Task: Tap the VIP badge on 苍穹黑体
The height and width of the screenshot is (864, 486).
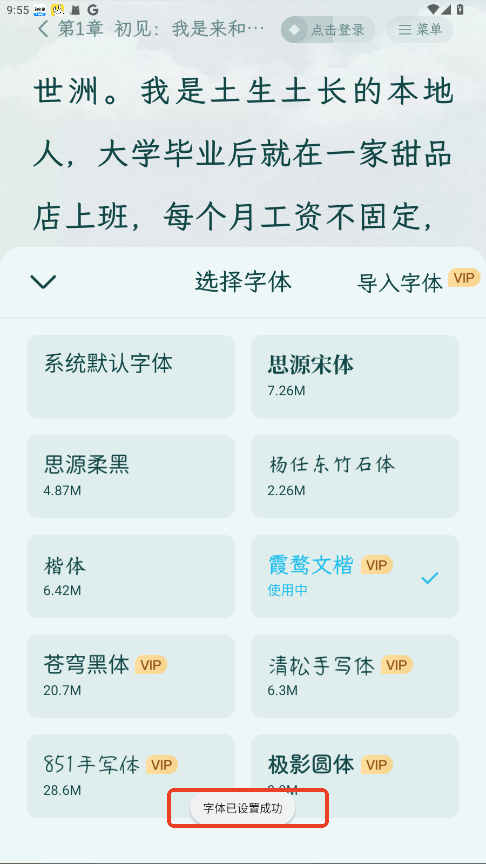Action: point(151,665)
